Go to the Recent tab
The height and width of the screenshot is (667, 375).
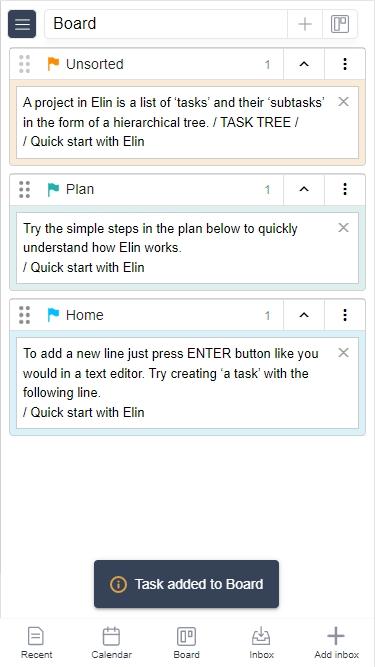(37, 642)
